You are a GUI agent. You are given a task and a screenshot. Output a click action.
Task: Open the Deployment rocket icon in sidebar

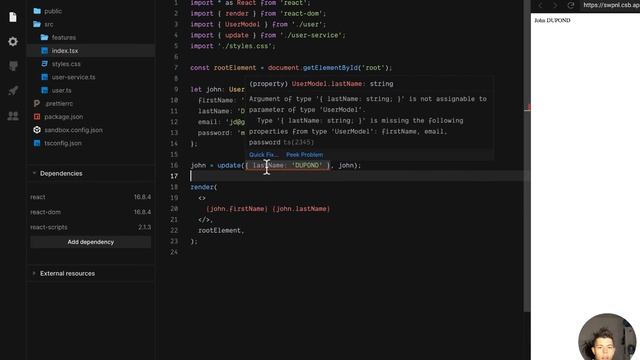coord(13,91)
